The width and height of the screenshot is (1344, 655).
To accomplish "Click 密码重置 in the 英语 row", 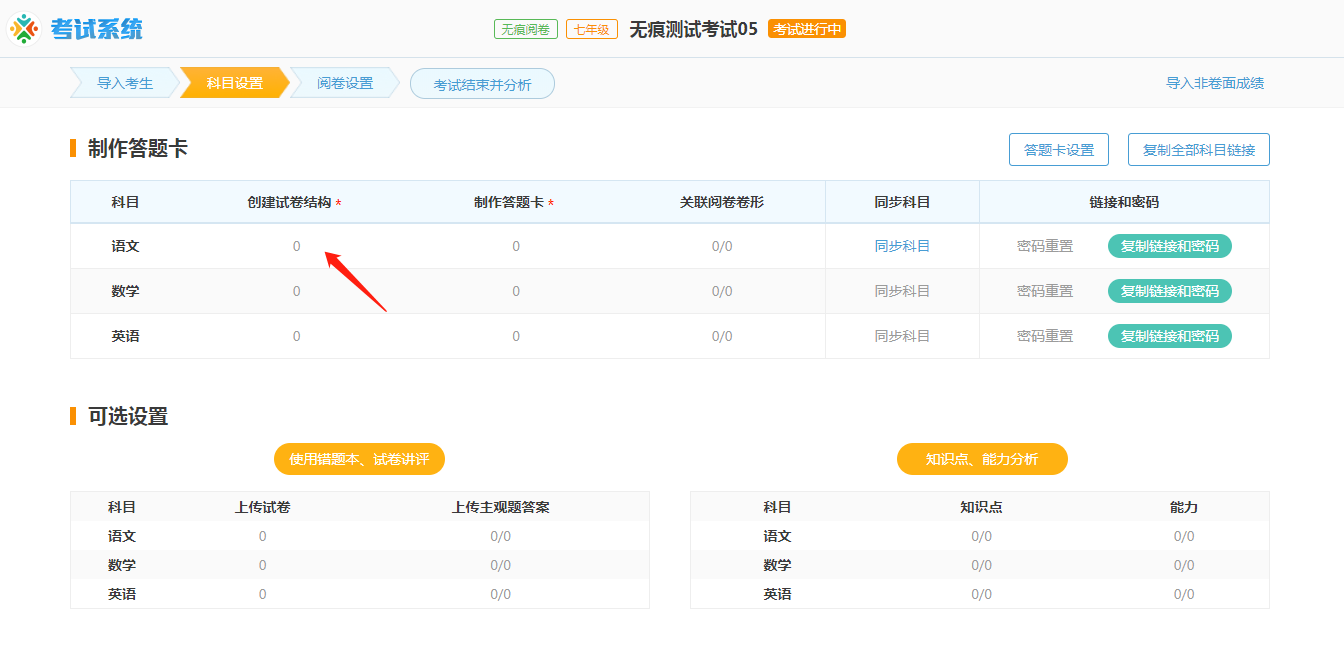I will pyautogui.click(x=1045, y=336).
